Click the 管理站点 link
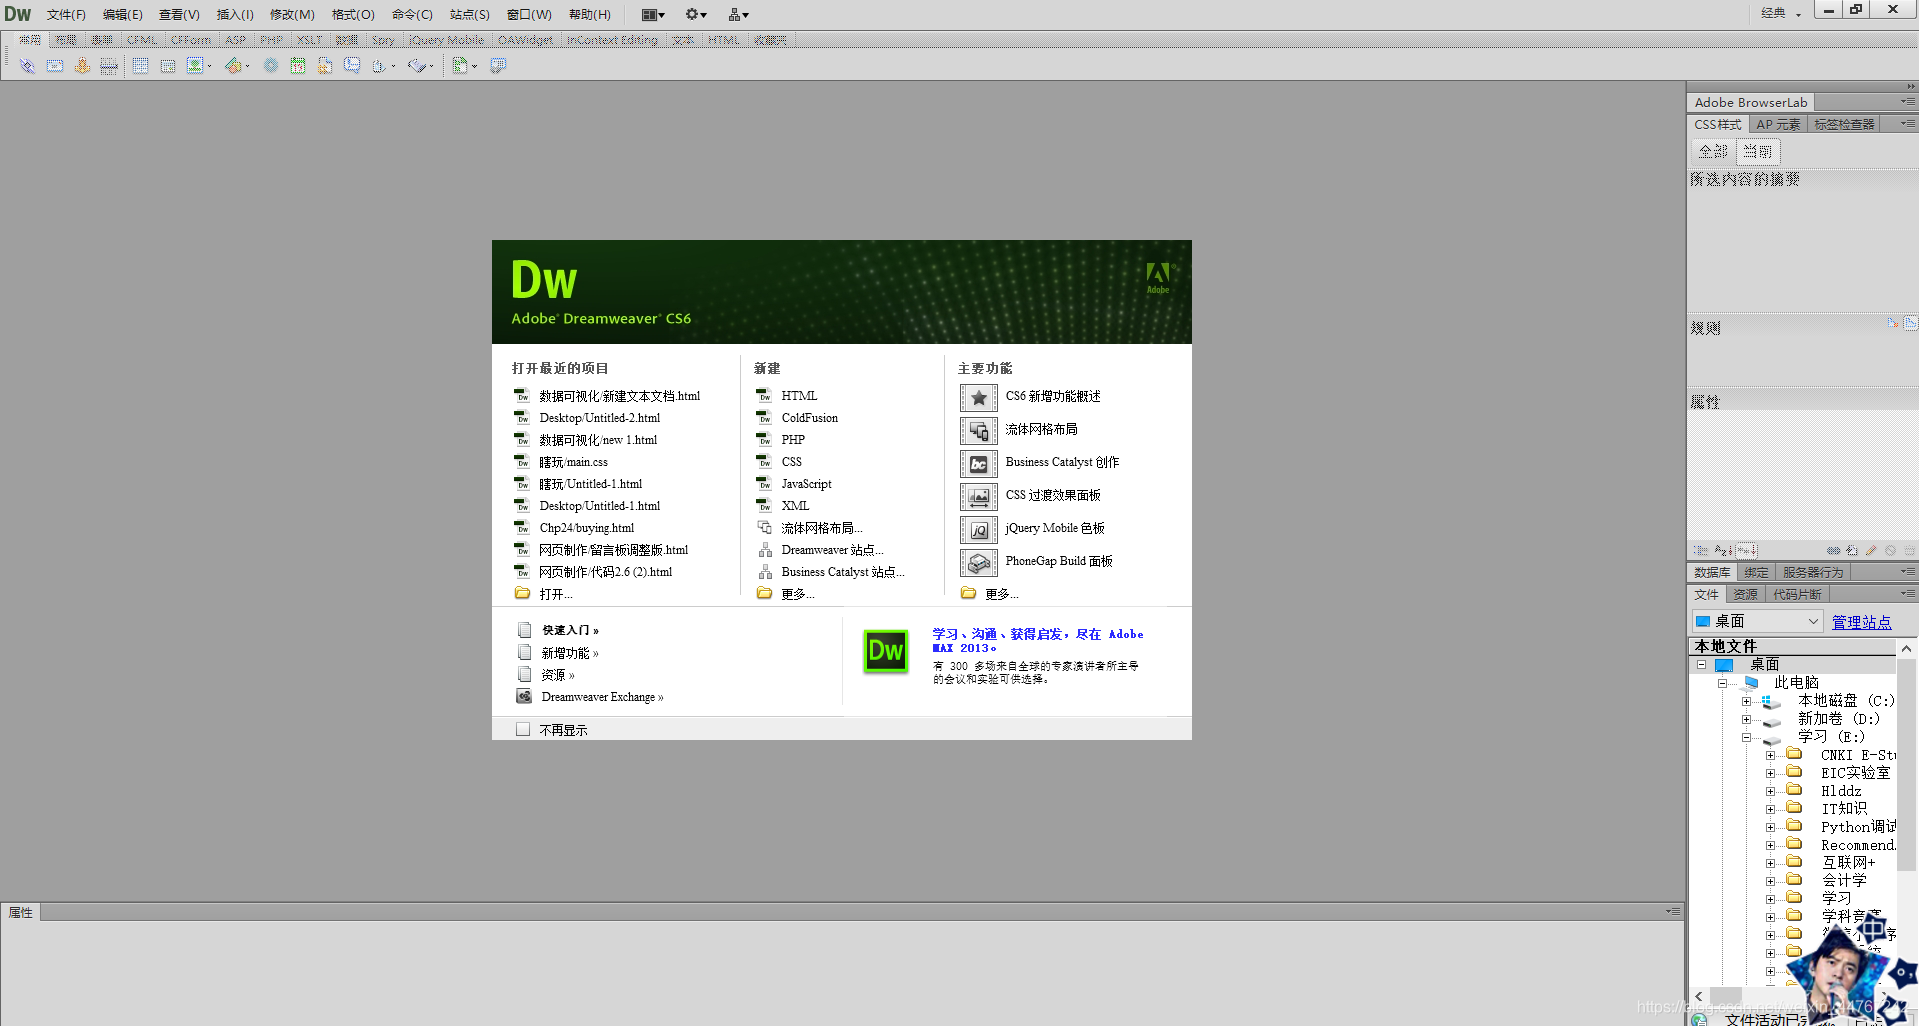Screen dimensions: 1919x1026 1861,622
